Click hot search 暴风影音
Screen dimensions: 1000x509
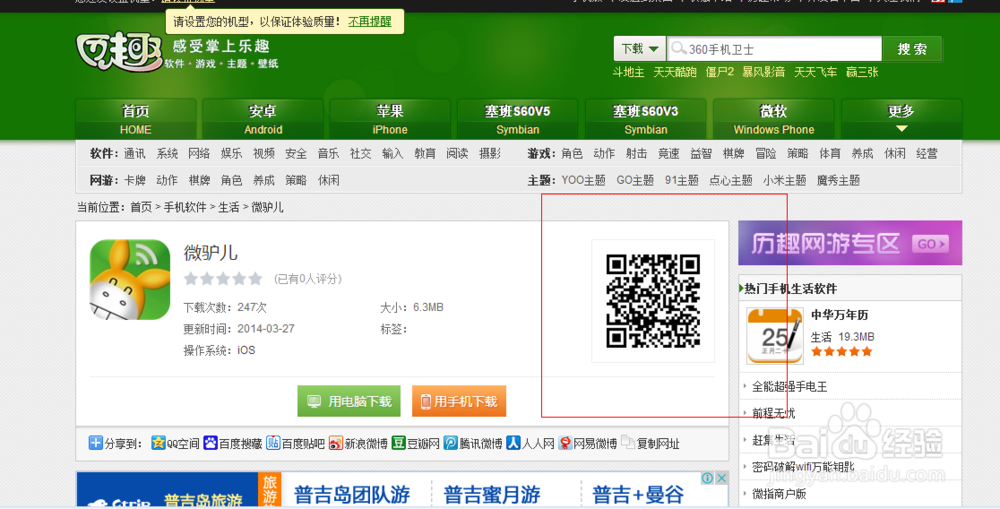(763, 72)
